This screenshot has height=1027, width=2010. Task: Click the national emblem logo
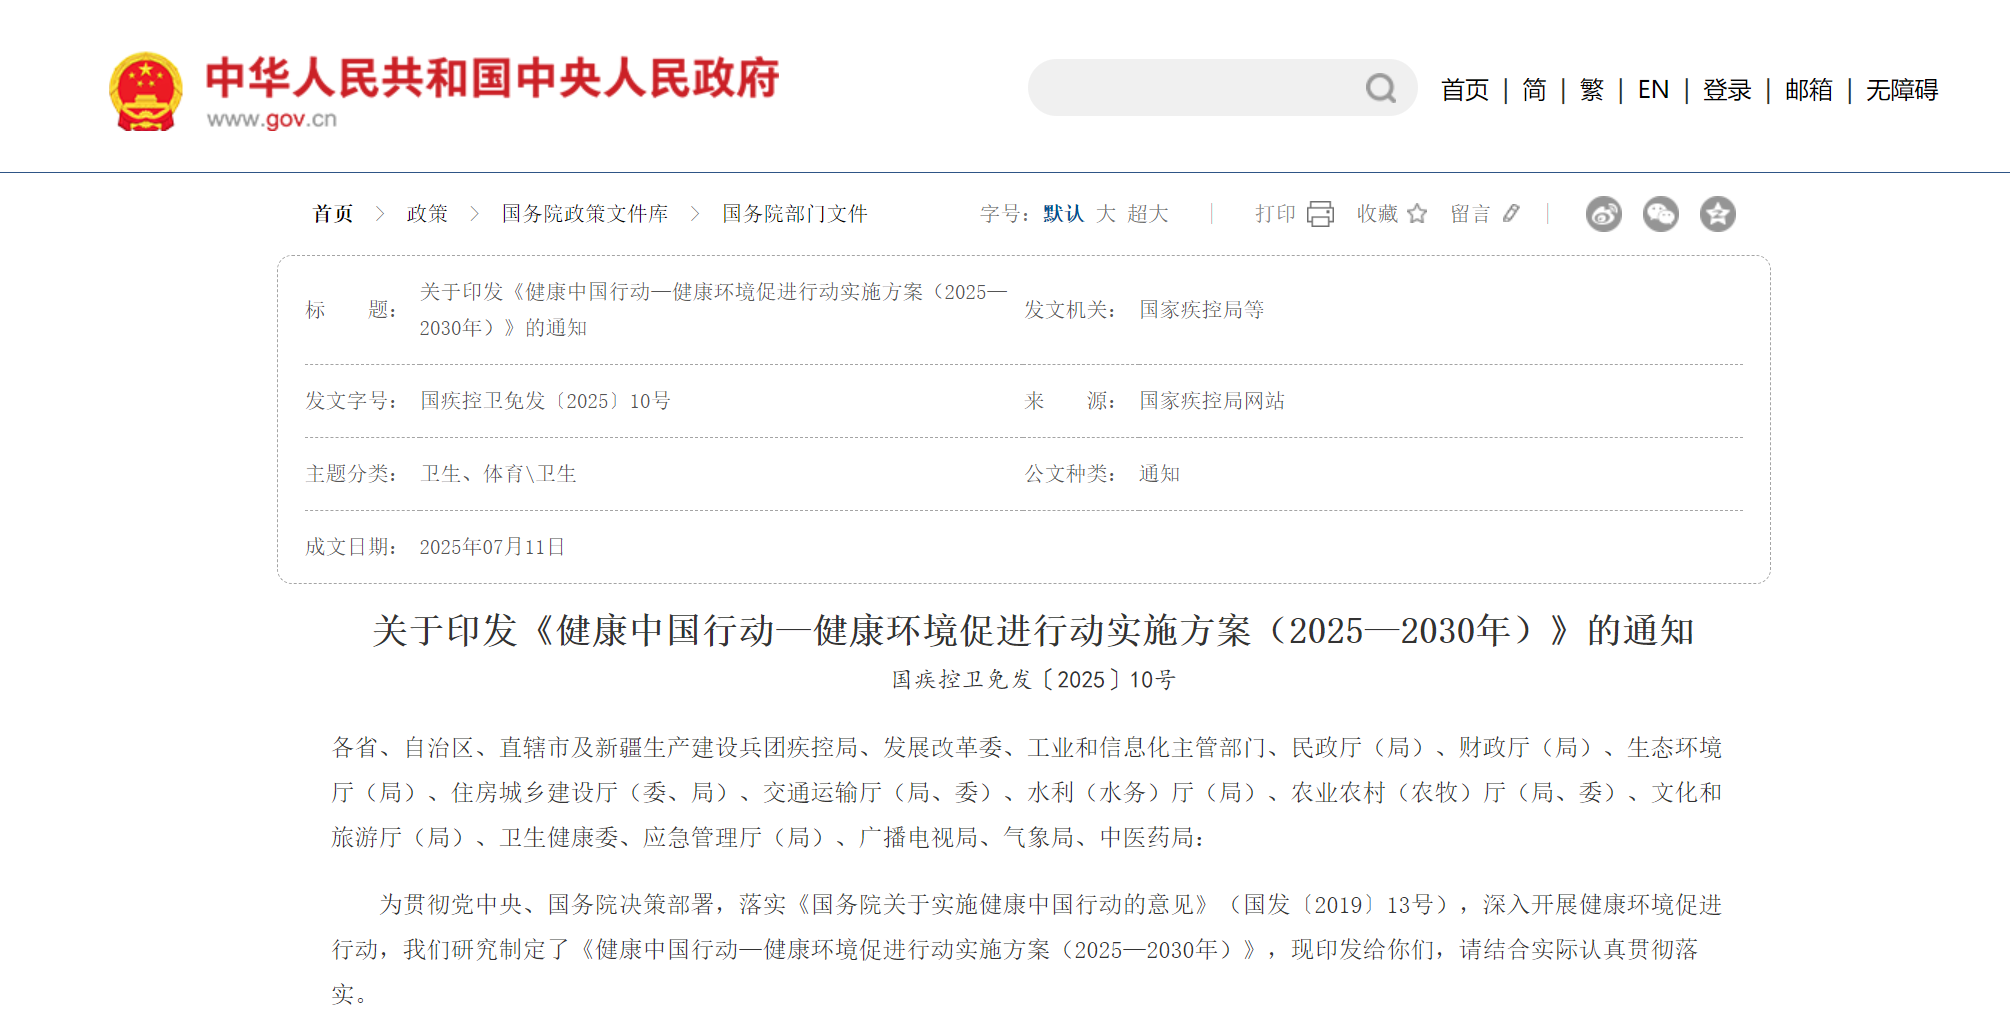click(x=146, y=92)
